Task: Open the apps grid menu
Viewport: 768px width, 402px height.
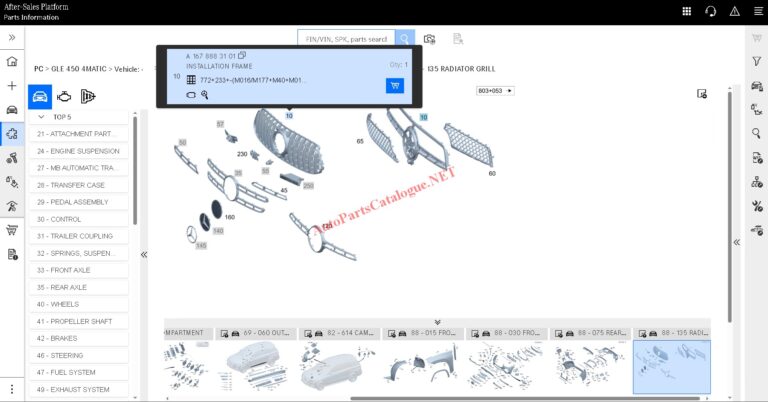Action: (x=686, y=11)
